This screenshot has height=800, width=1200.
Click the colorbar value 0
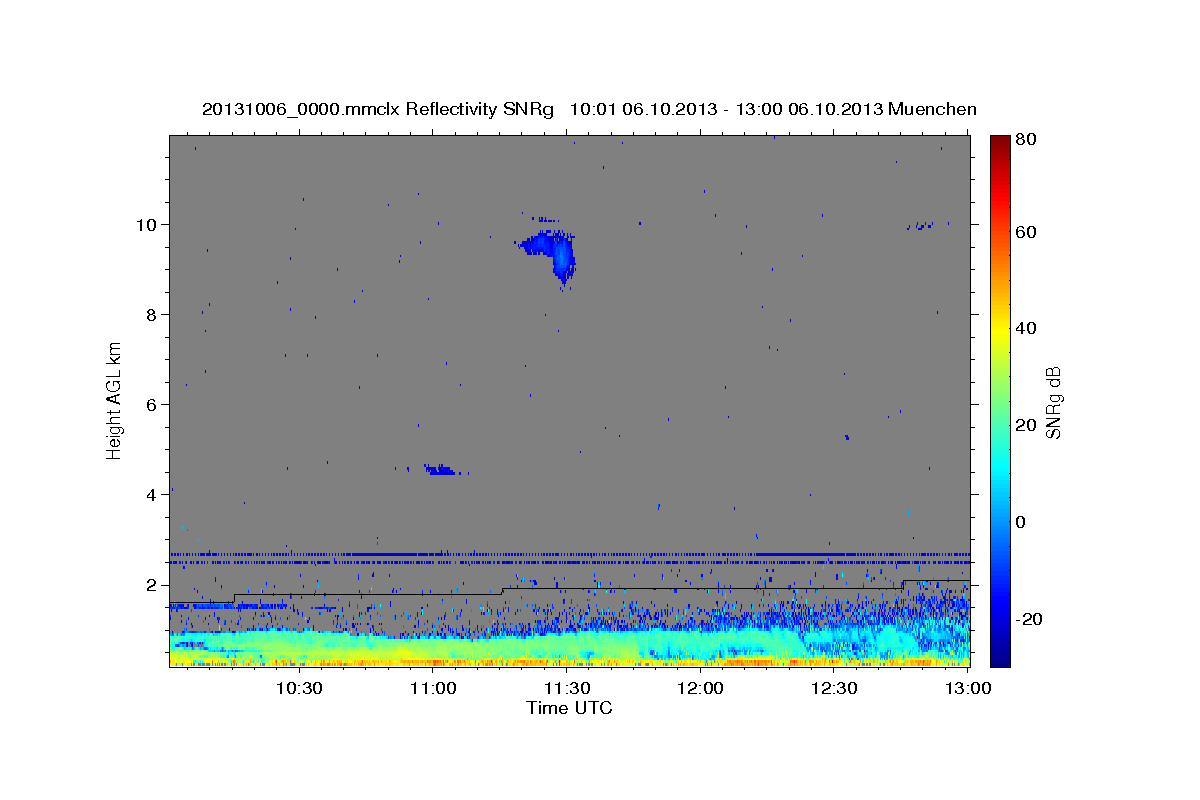1021,522
